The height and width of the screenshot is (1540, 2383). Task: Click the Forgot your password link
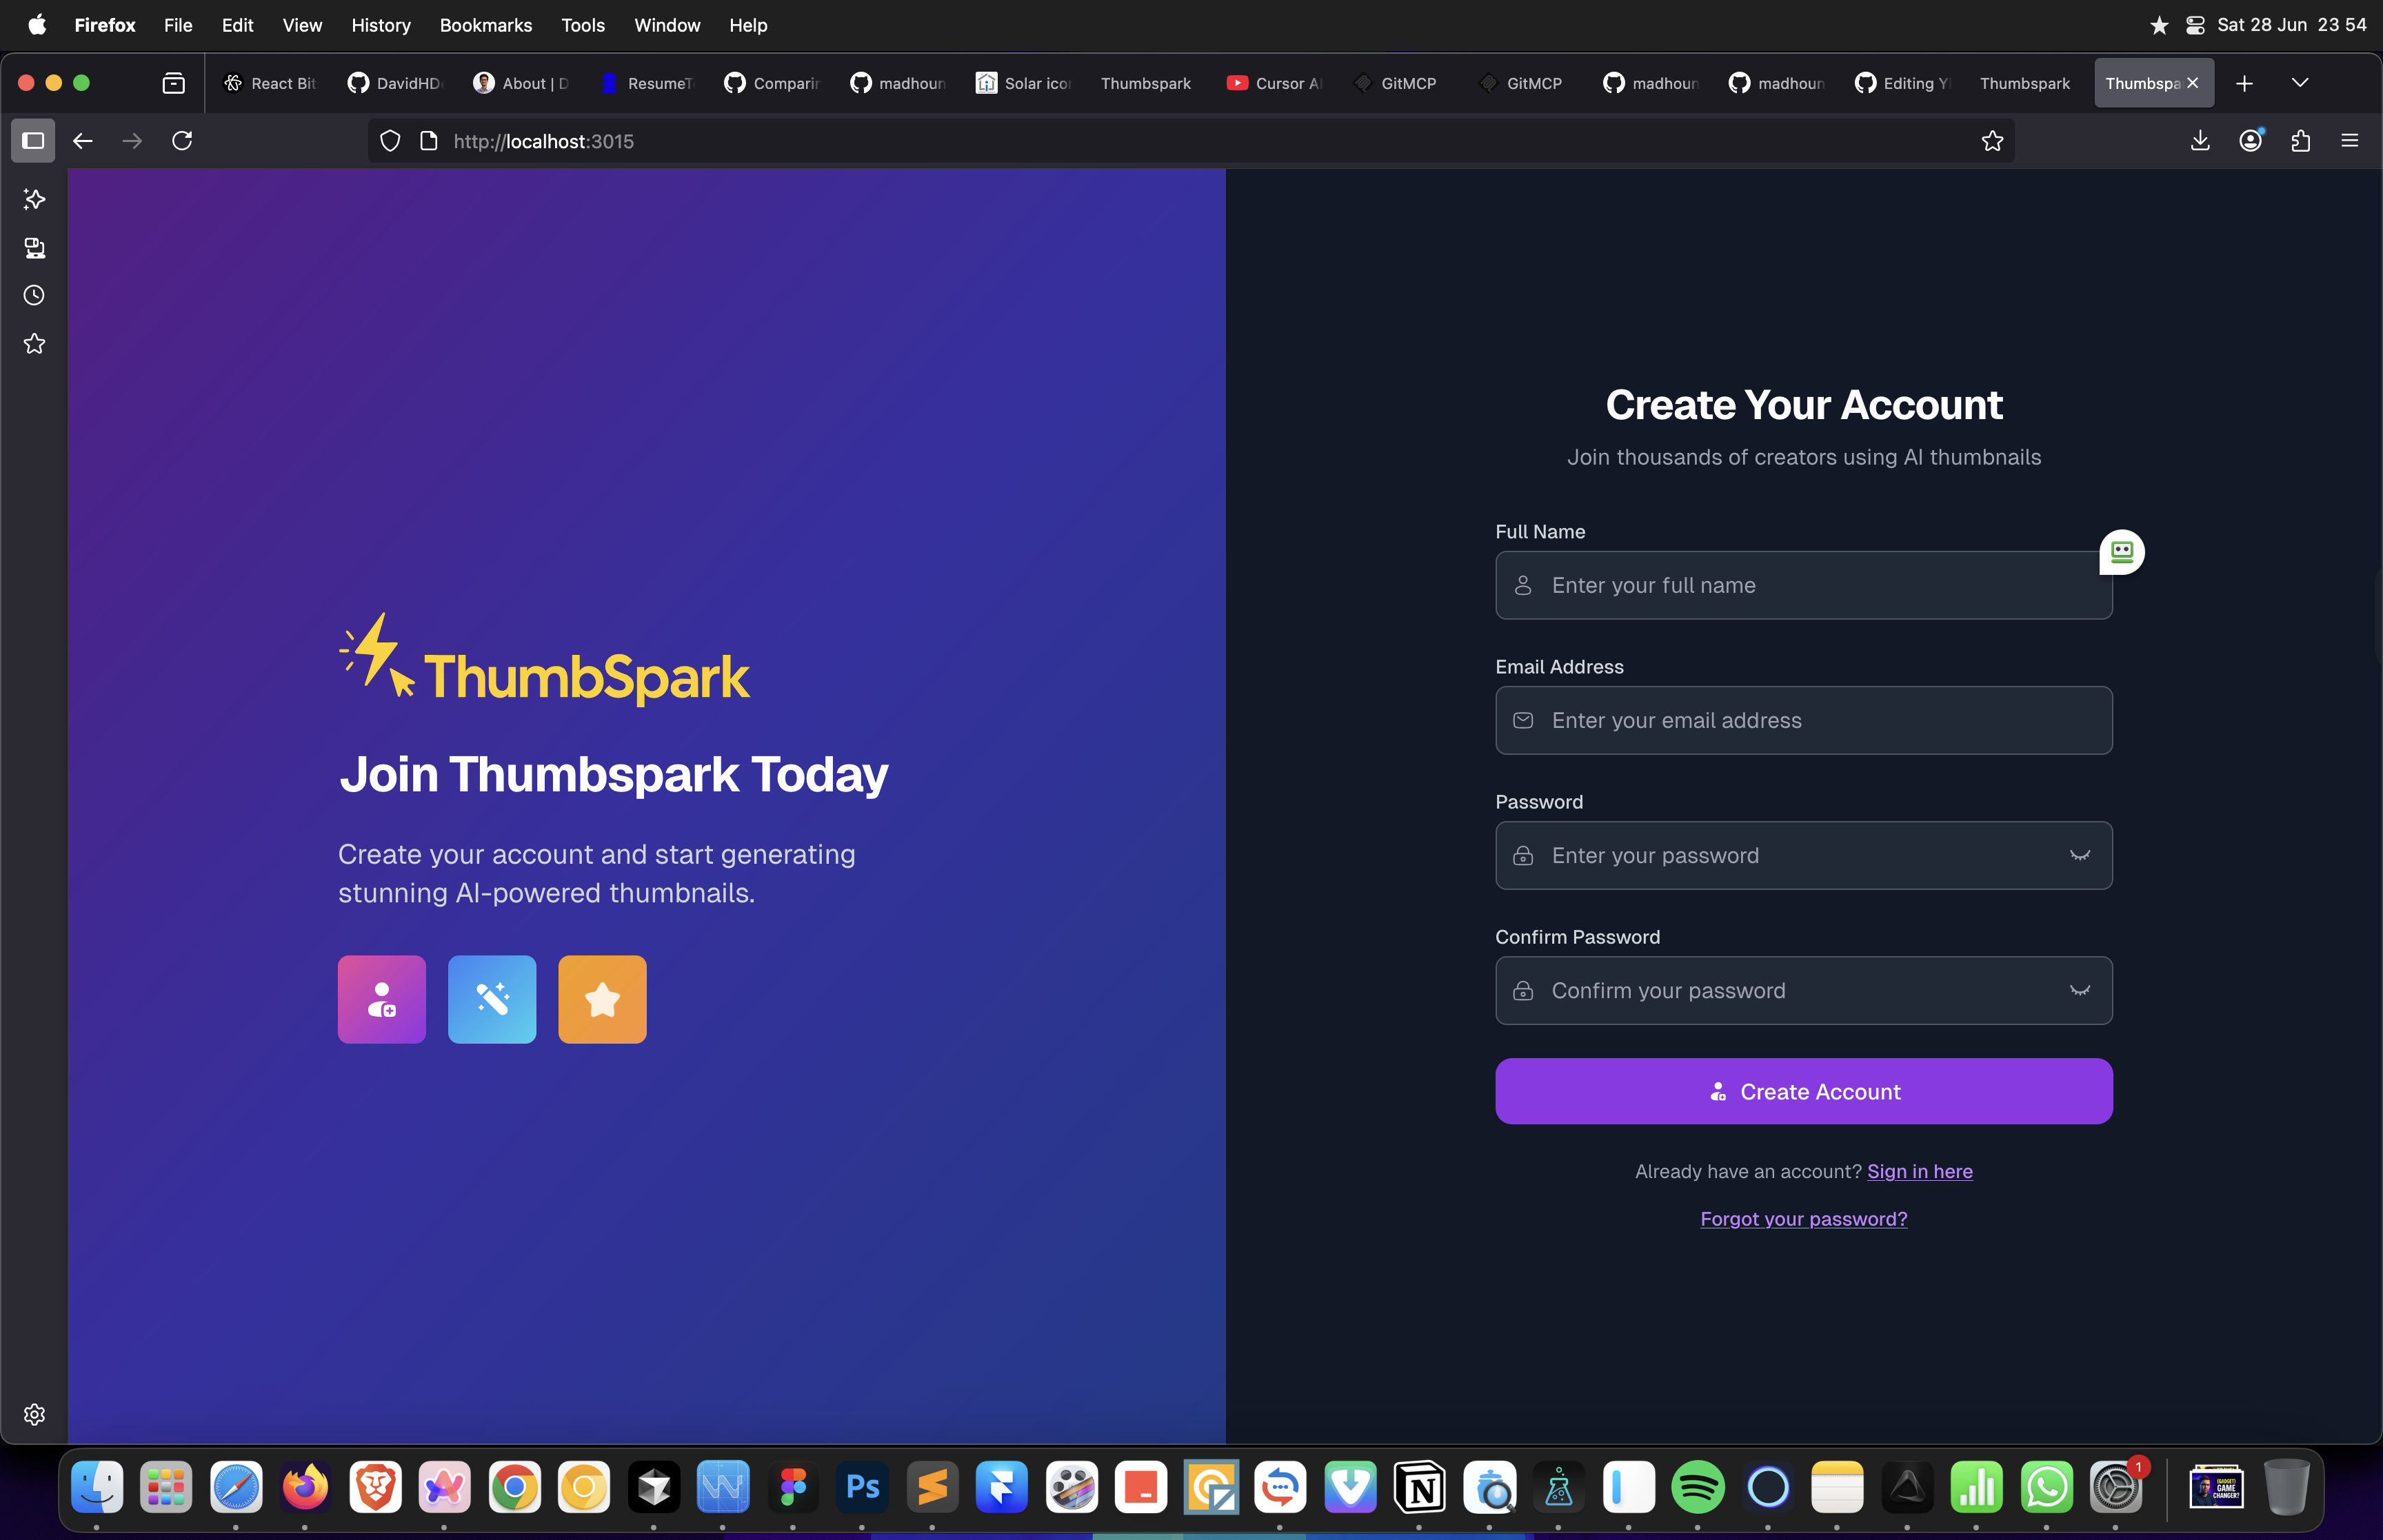1803,1218
